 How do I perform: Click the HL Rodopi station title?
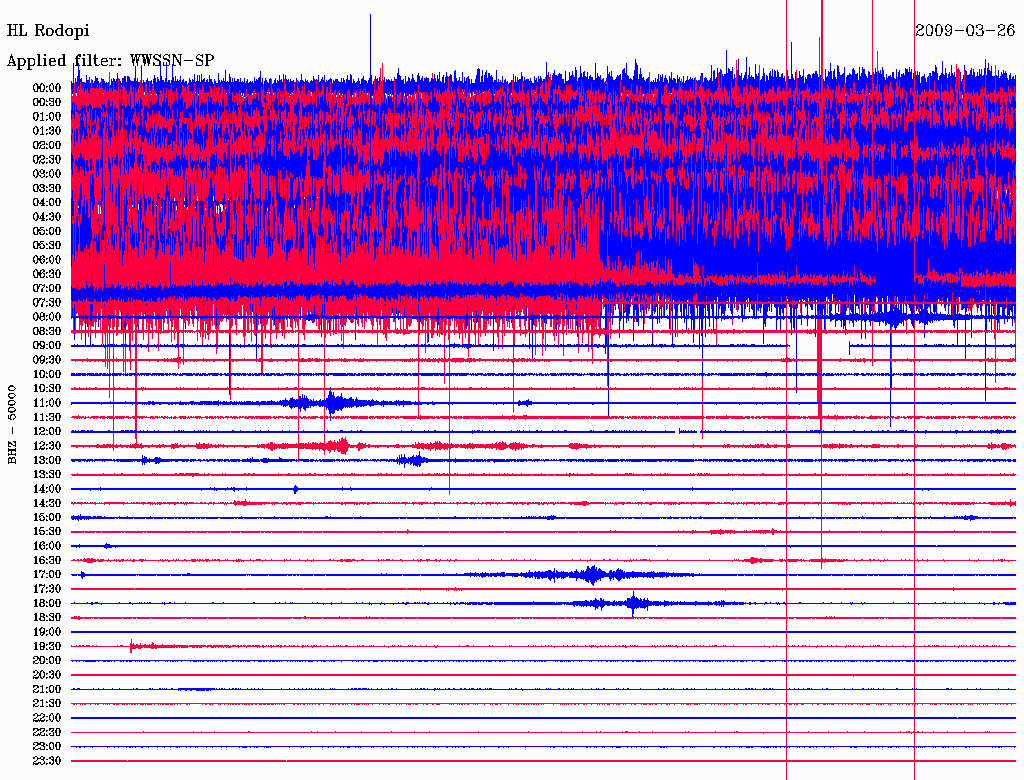tap(48, 31)
